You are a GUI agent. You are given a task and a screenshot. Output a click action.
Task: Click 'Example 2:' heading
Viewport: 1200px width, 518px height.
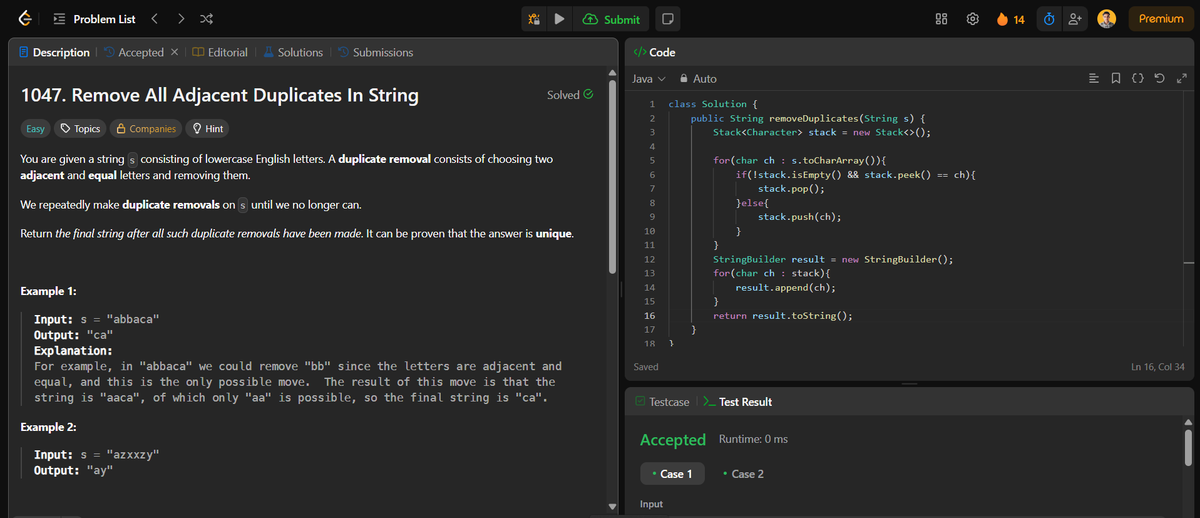tap(49, 427)
